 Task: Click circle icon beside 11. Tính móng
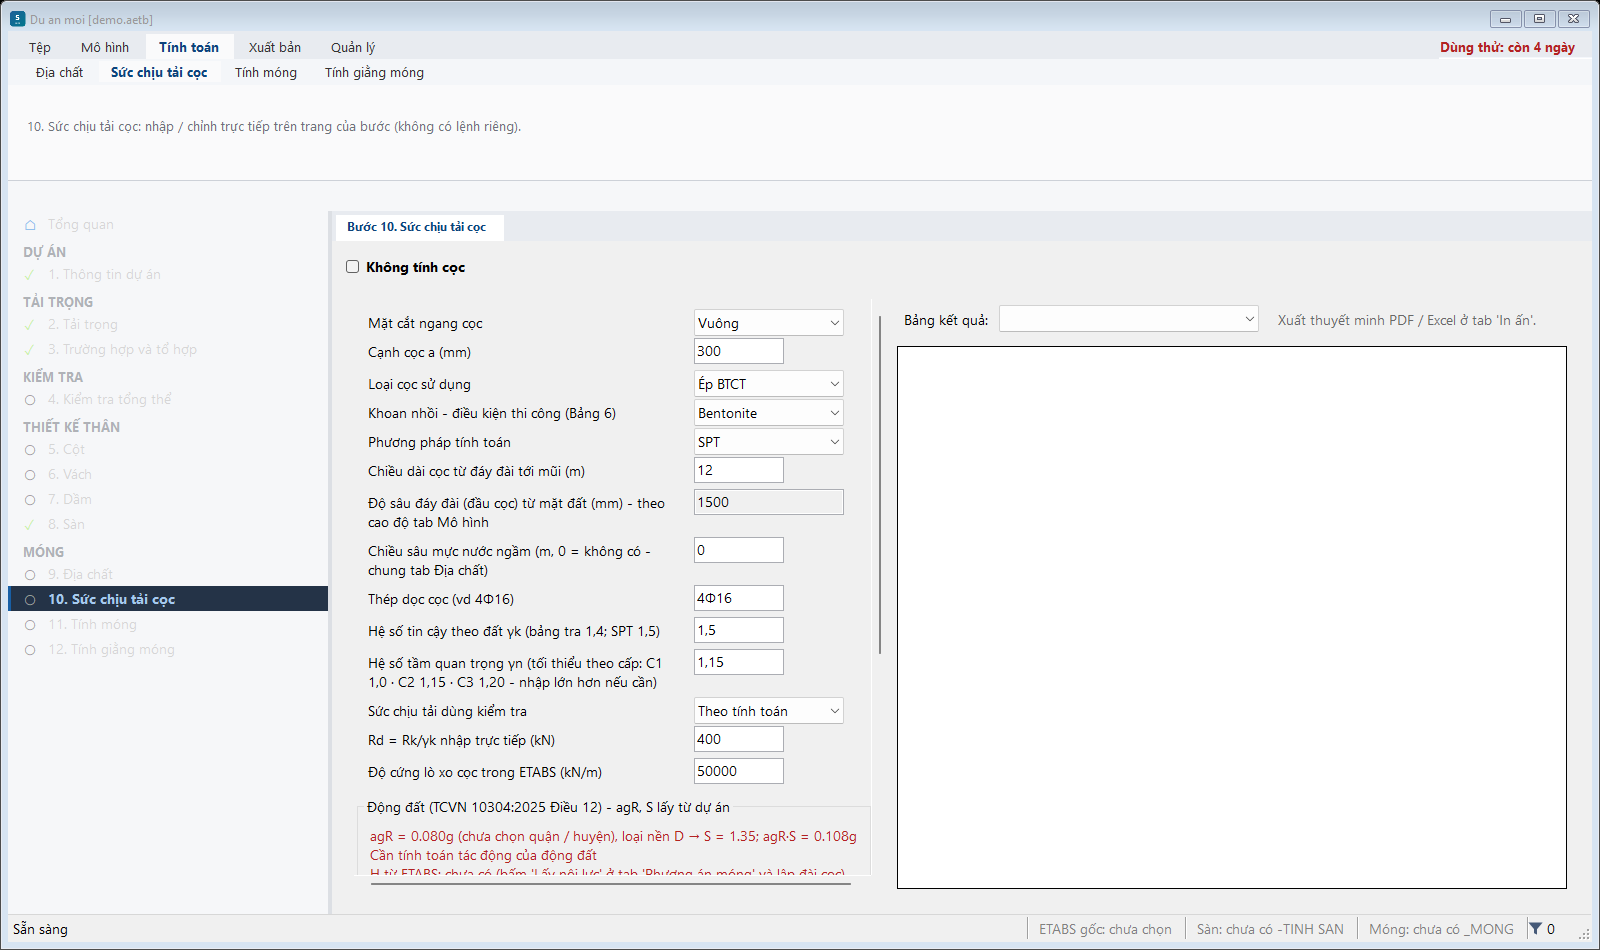click(30, 625)
